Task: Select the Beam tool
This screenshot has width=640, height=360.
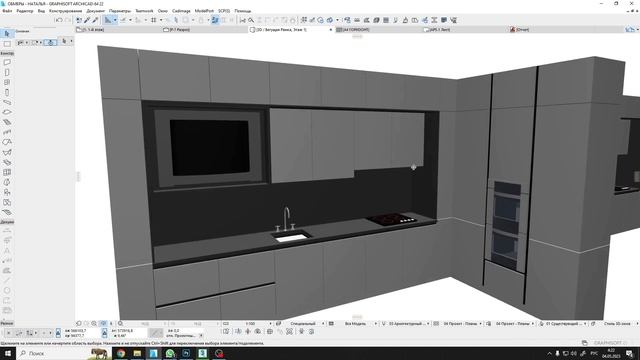Action: click(x=7, y=102)
